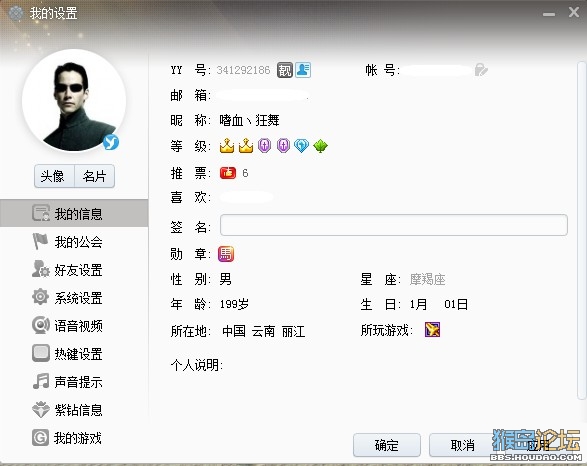The height and width of the screenshot is (466, 587).
Task: Click the birthday month 1月
Action: pos(418,304)
